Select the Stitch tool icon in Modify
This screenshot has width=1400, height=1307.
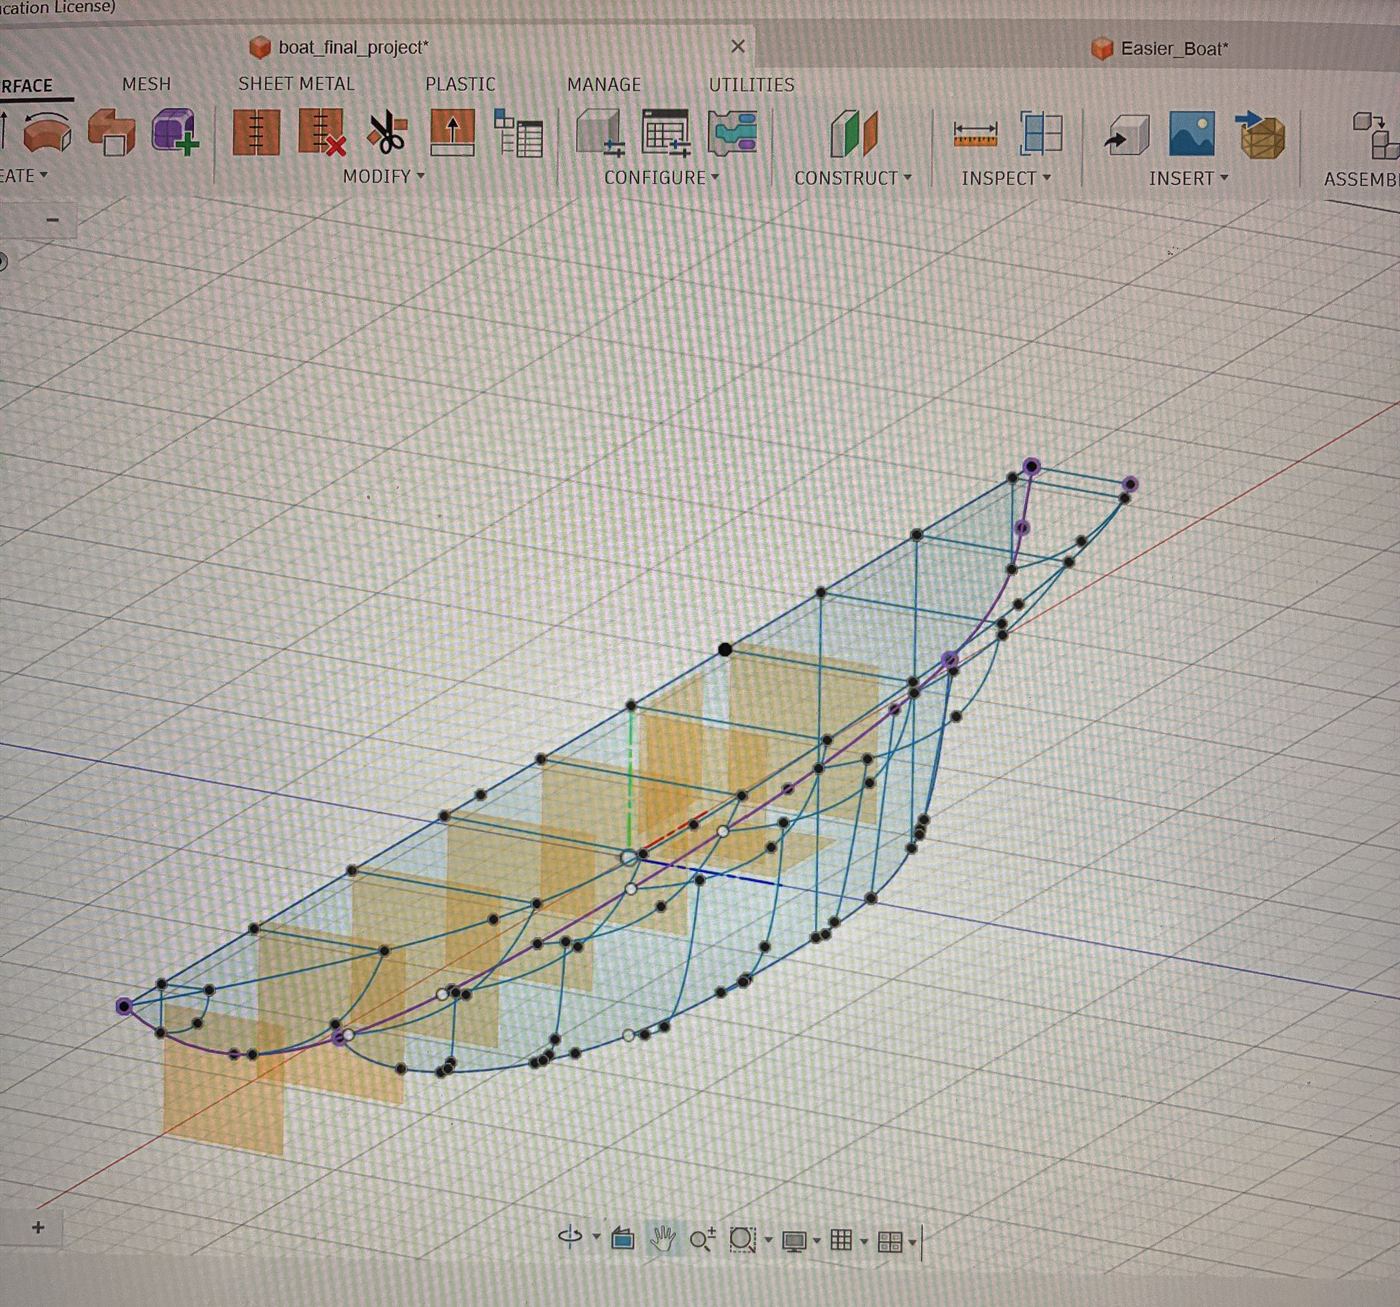[256, 132]
